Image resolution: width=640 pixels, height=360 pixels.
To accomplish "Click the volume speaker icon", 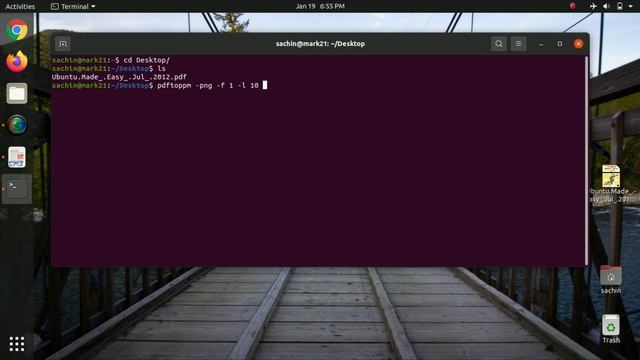I will (x=607, y=6).
